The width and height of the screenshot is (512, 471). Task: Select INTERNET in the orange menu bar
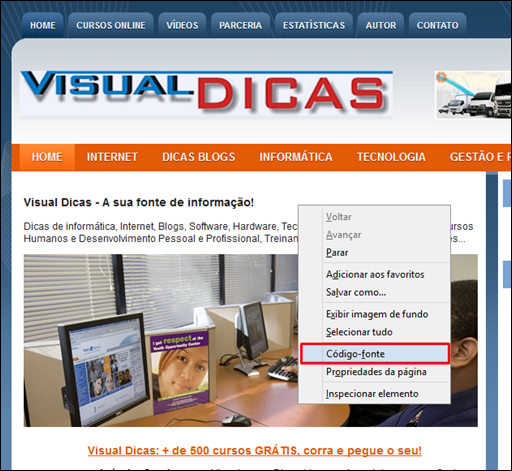coord(112,157)
